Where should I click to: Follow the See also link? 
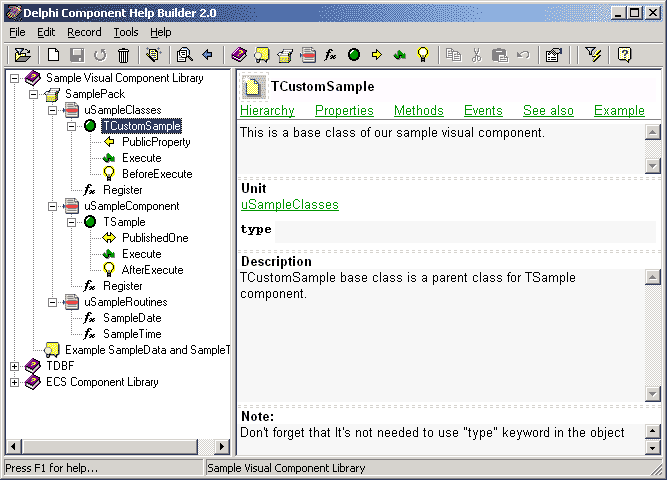[x=548, y=111]
